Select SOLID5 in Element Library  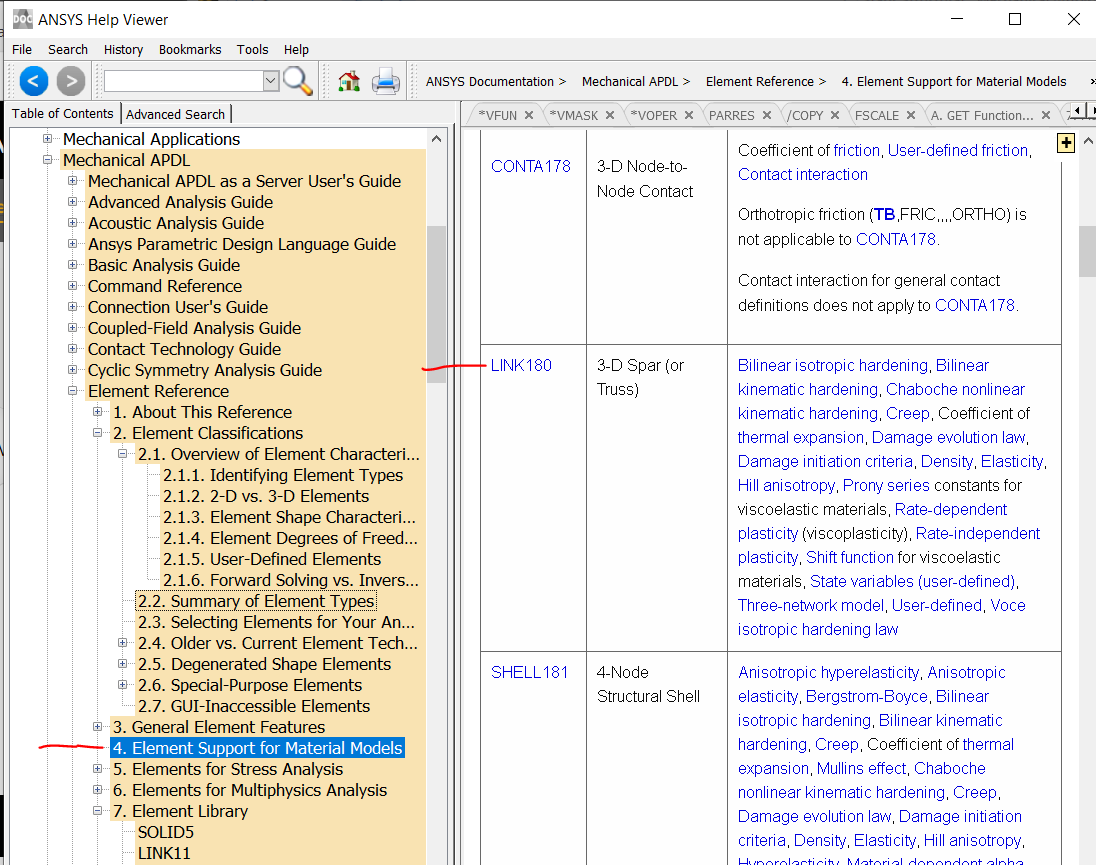[x=166, y=831]
